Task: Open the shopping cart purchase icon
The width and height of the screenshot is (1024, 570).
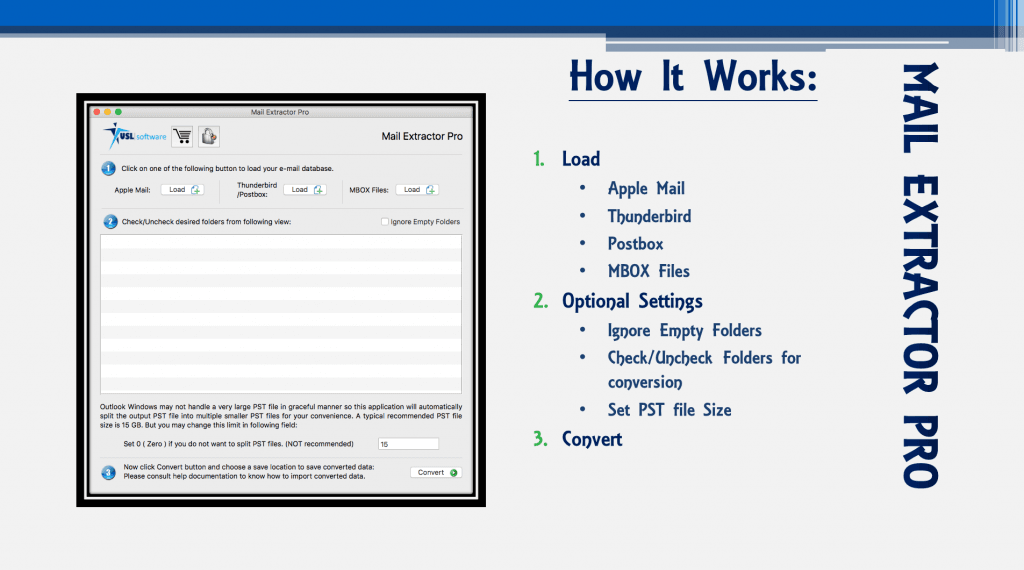Action: 182,136
